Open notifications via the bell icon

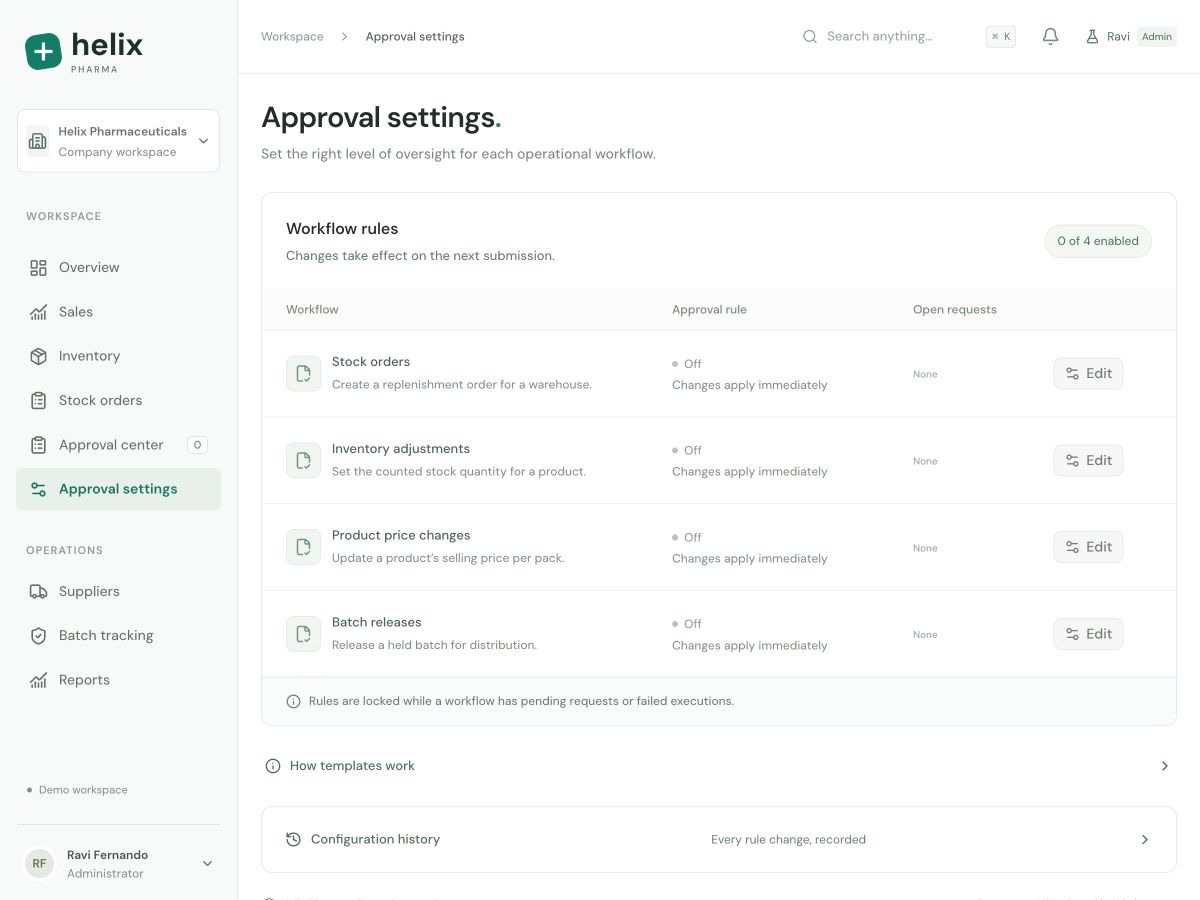coord(1050,37)
